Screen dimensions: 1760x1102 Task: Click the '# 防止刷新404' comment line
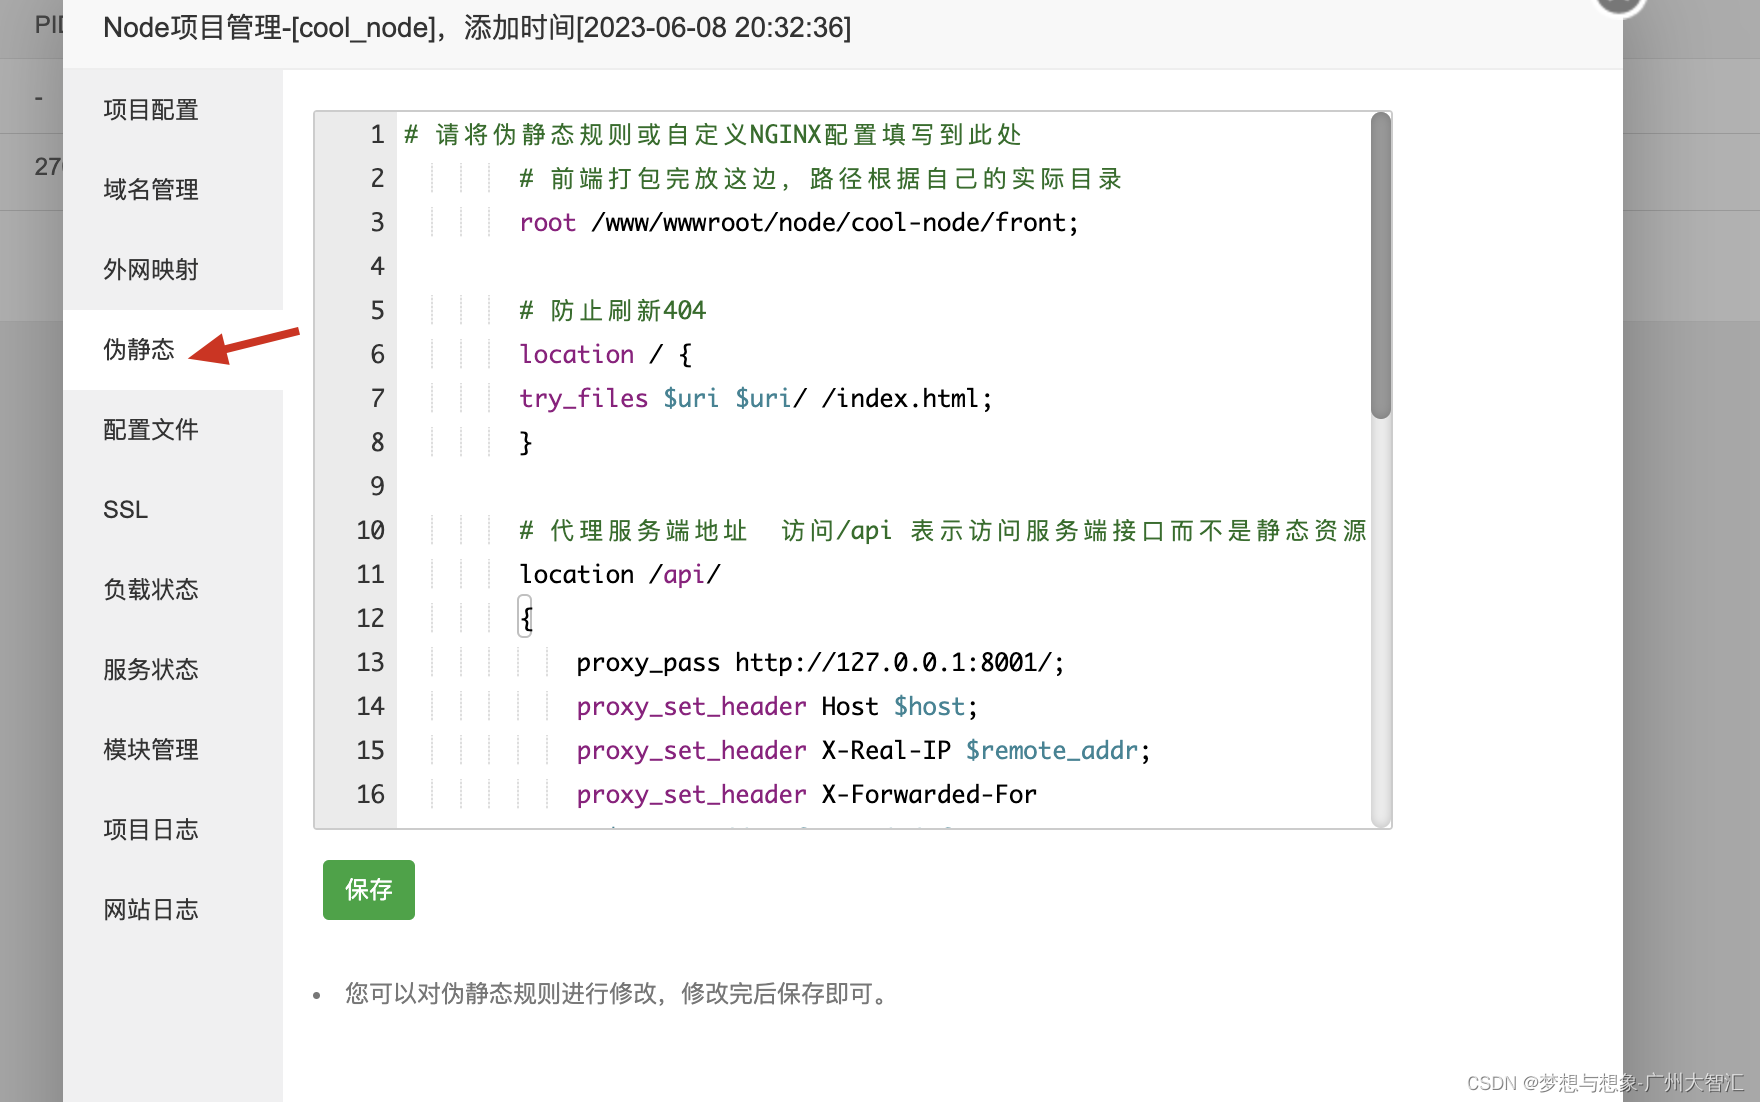coord(613,311)
